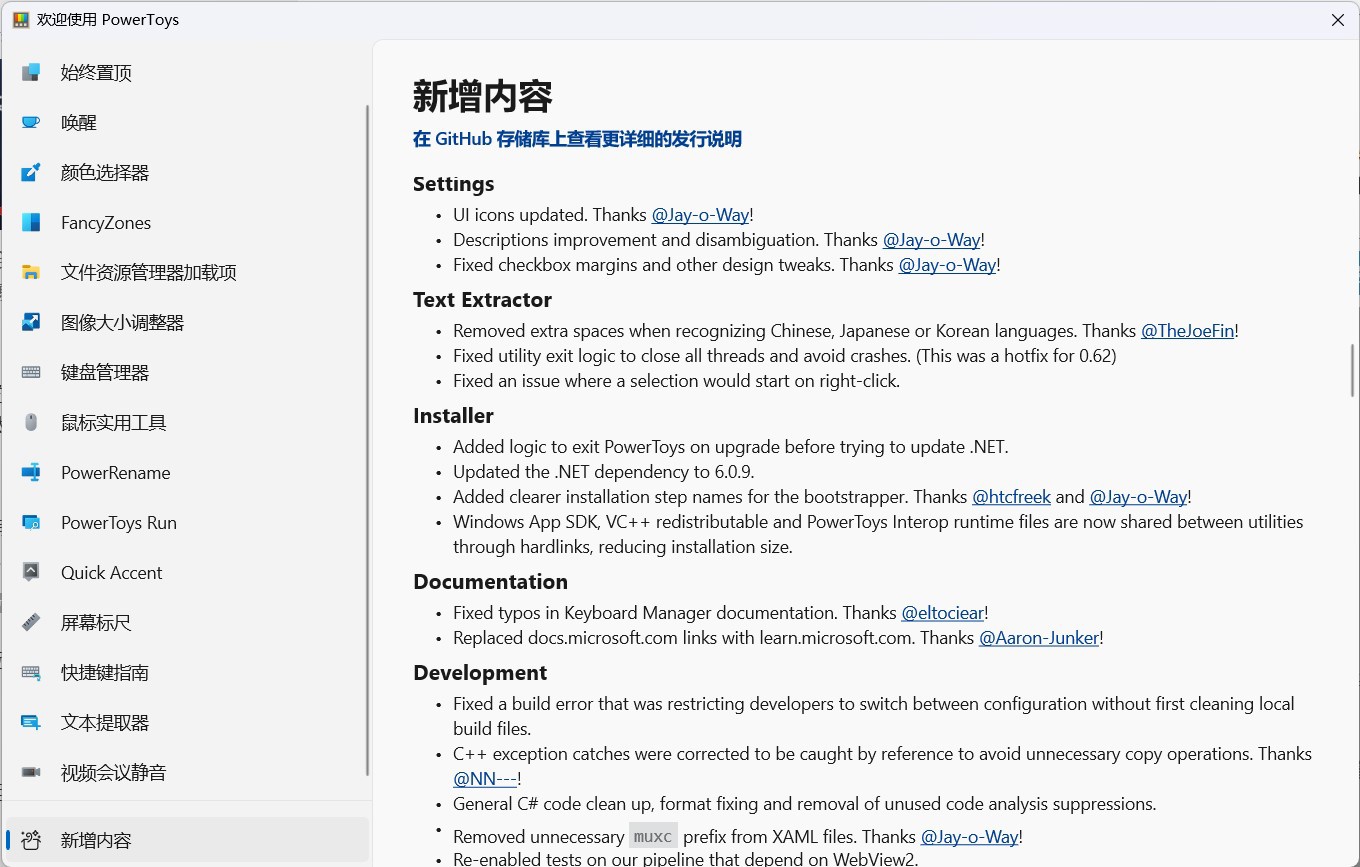Open the 键盘管理器 (Keyboard Manager) utility
1360x867 pixels.
[106, 372]
